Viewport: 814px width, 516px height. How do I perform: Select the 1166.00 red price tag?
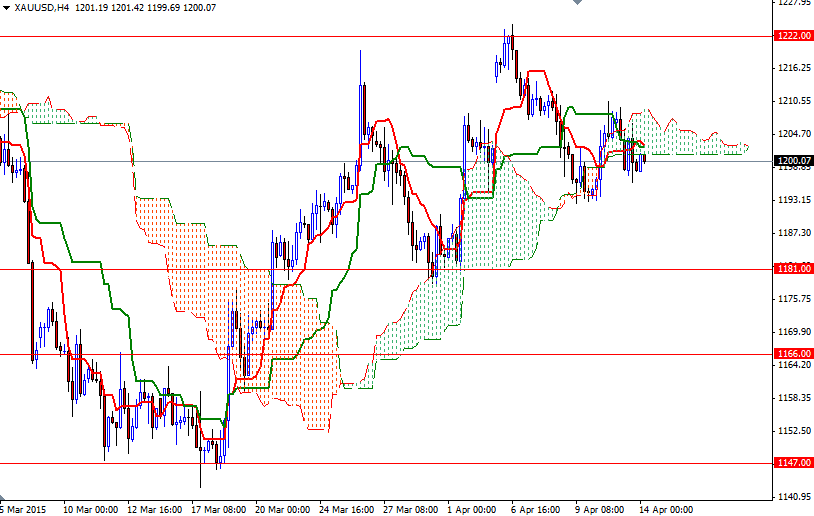pos(792,354)
